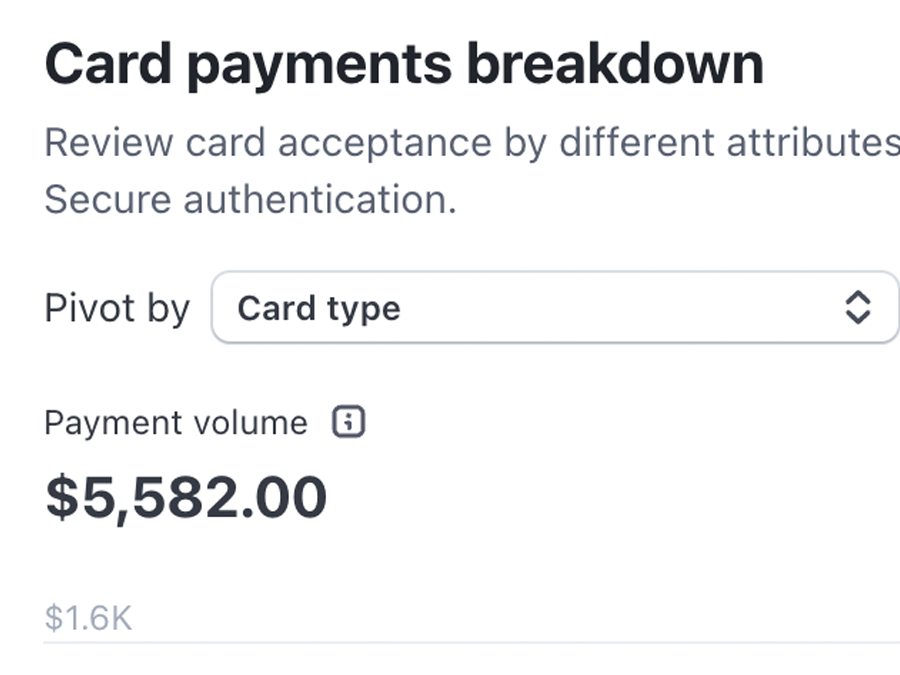Open the Card type dropdown

tap(555, 308)
